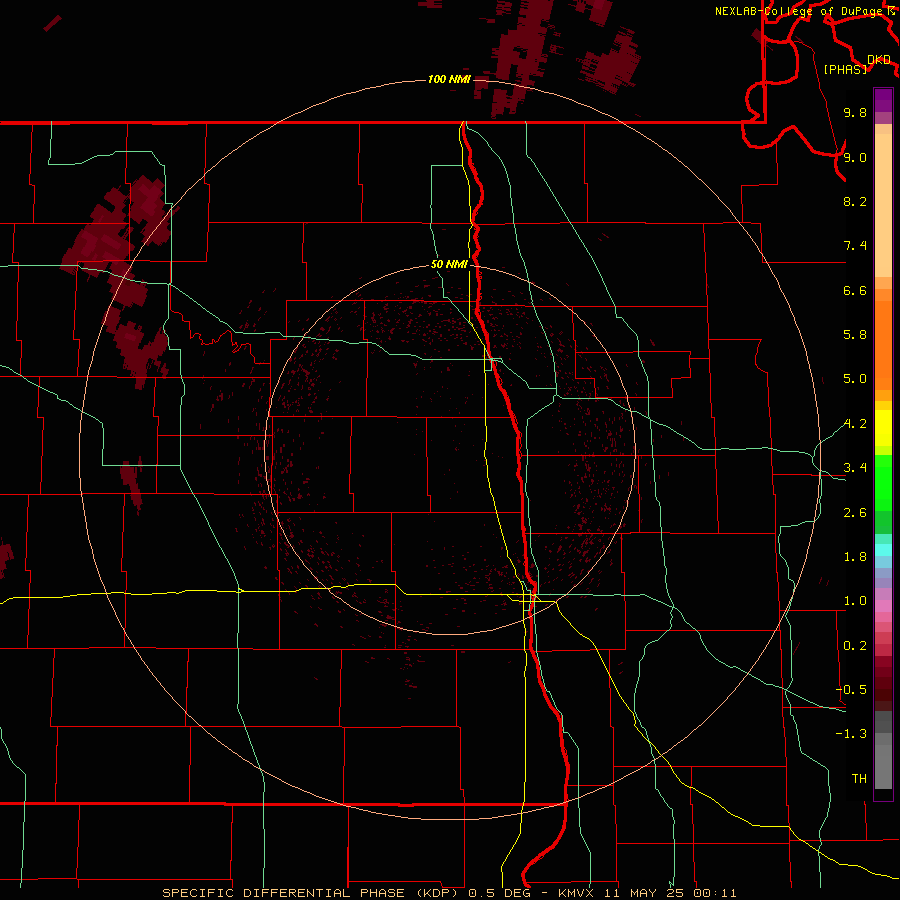Pick the bright green segment of the color bar

coord(883,482)
